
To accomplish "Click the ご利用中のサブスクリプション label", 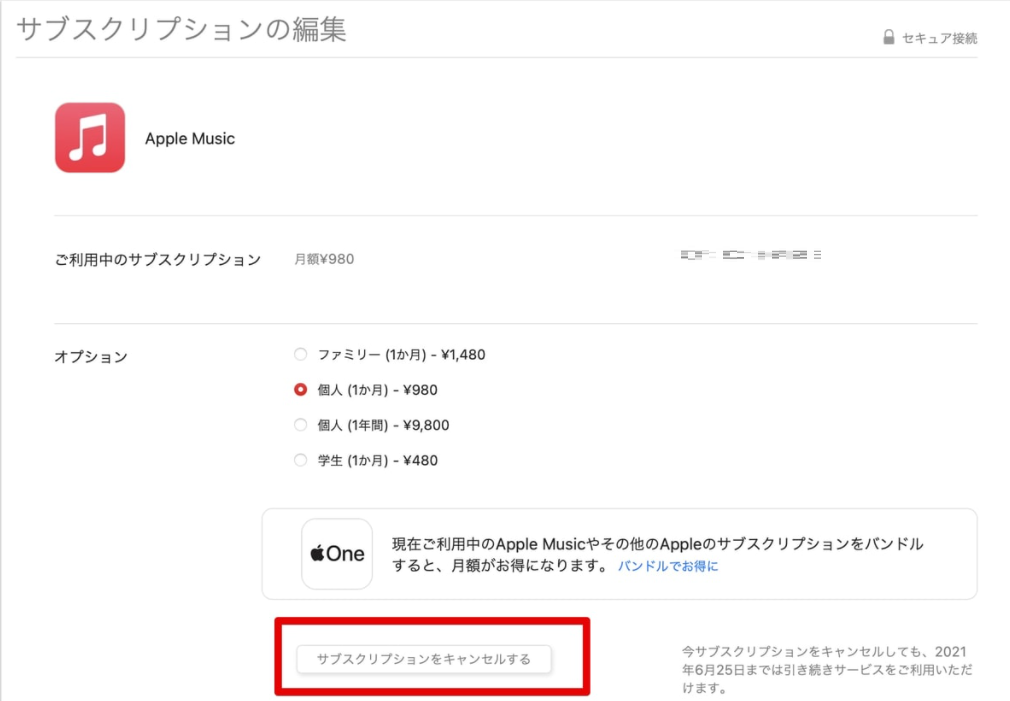I will click(x=158, y=260).
